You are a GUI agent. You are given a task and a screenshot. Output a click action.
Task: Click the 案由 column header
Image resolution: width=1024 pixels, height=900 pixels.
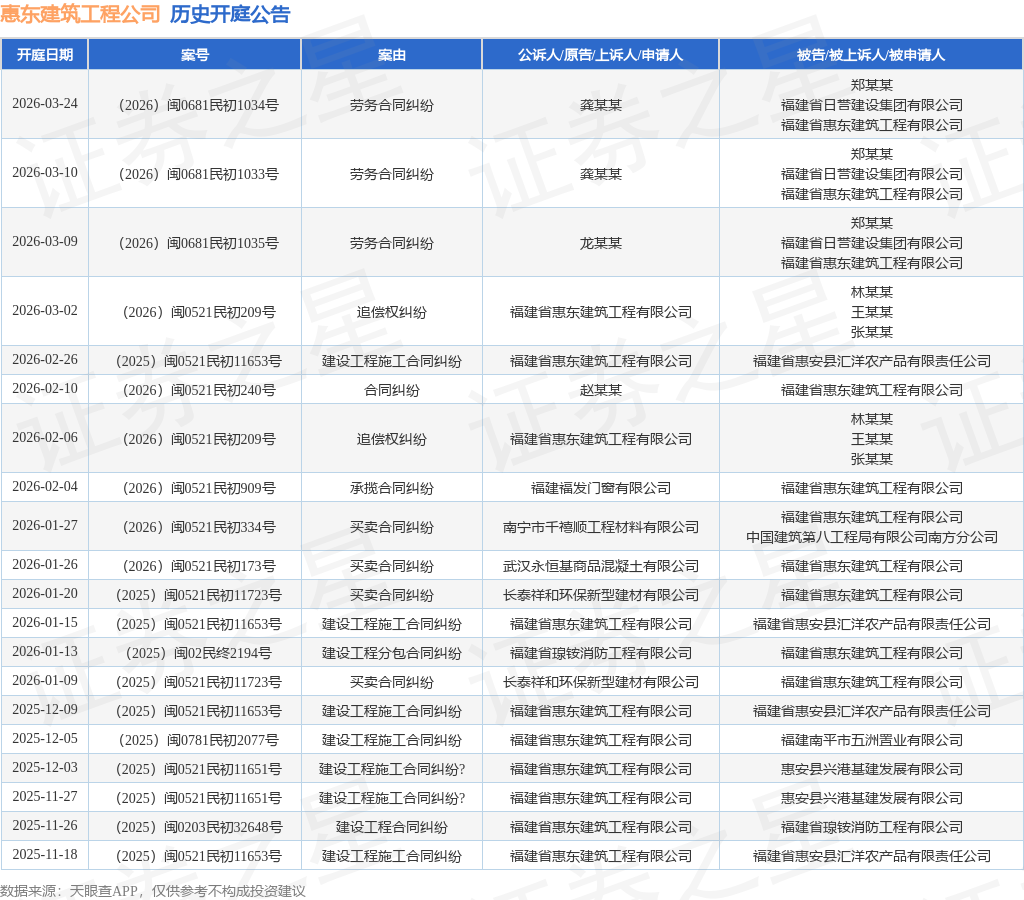point(392,55)
